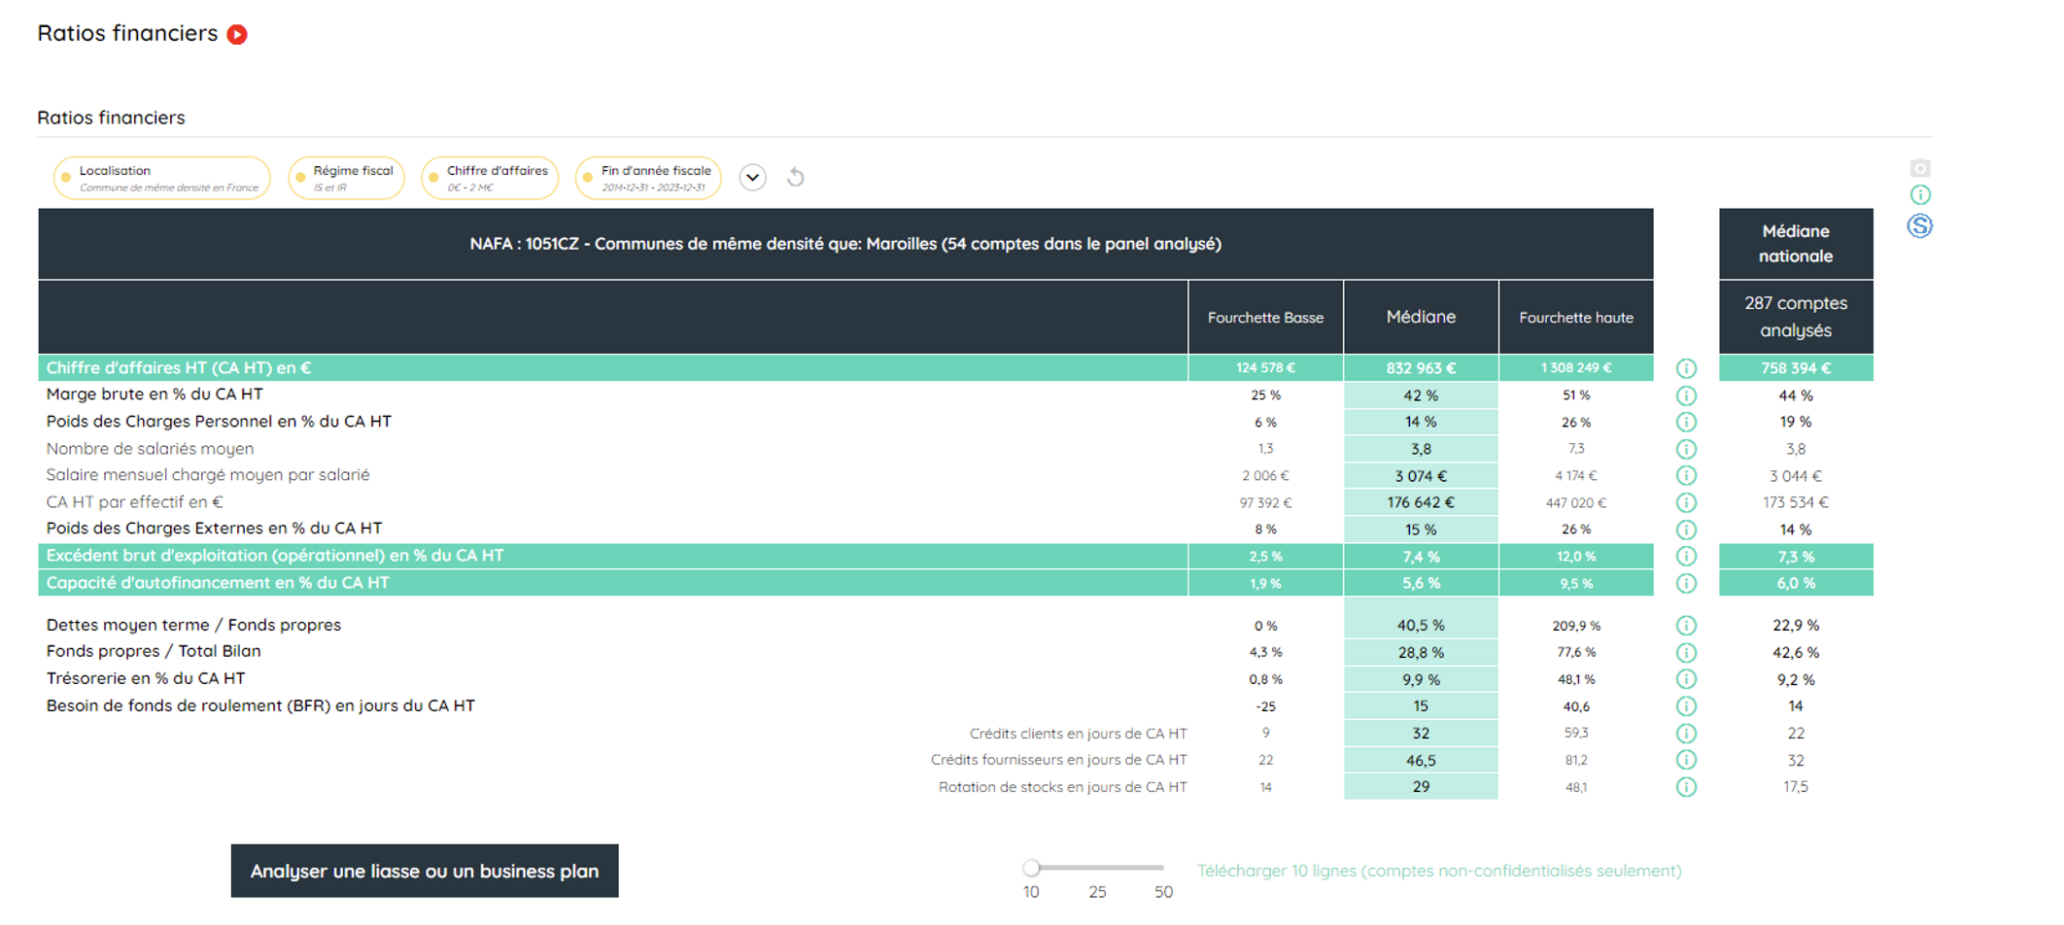Click the camera screenshot icon
Image resolution: width=2064 pixels, height=925 pixels.
click(1919, 168)
